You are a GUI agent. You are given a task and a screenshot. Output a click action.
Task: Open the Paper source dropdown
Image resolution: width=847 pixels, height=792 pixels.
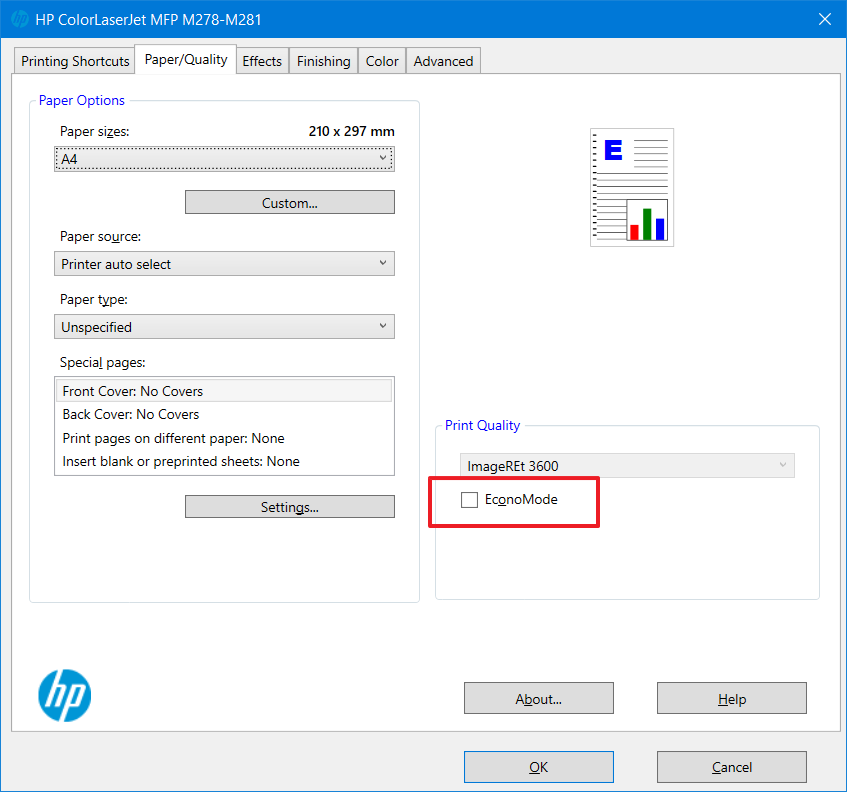224,264
